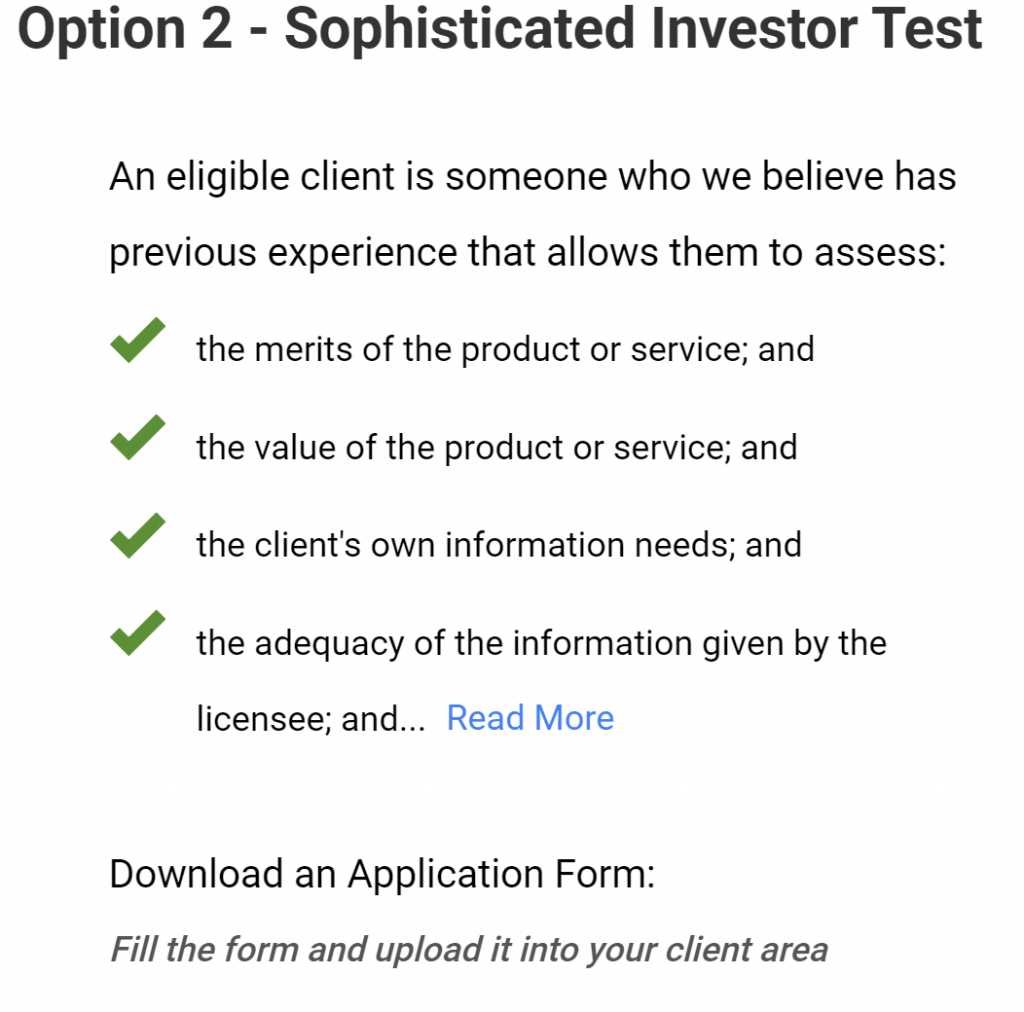
Task: Click the green checkmark beside value item
Action: click(x=138, y=437)
